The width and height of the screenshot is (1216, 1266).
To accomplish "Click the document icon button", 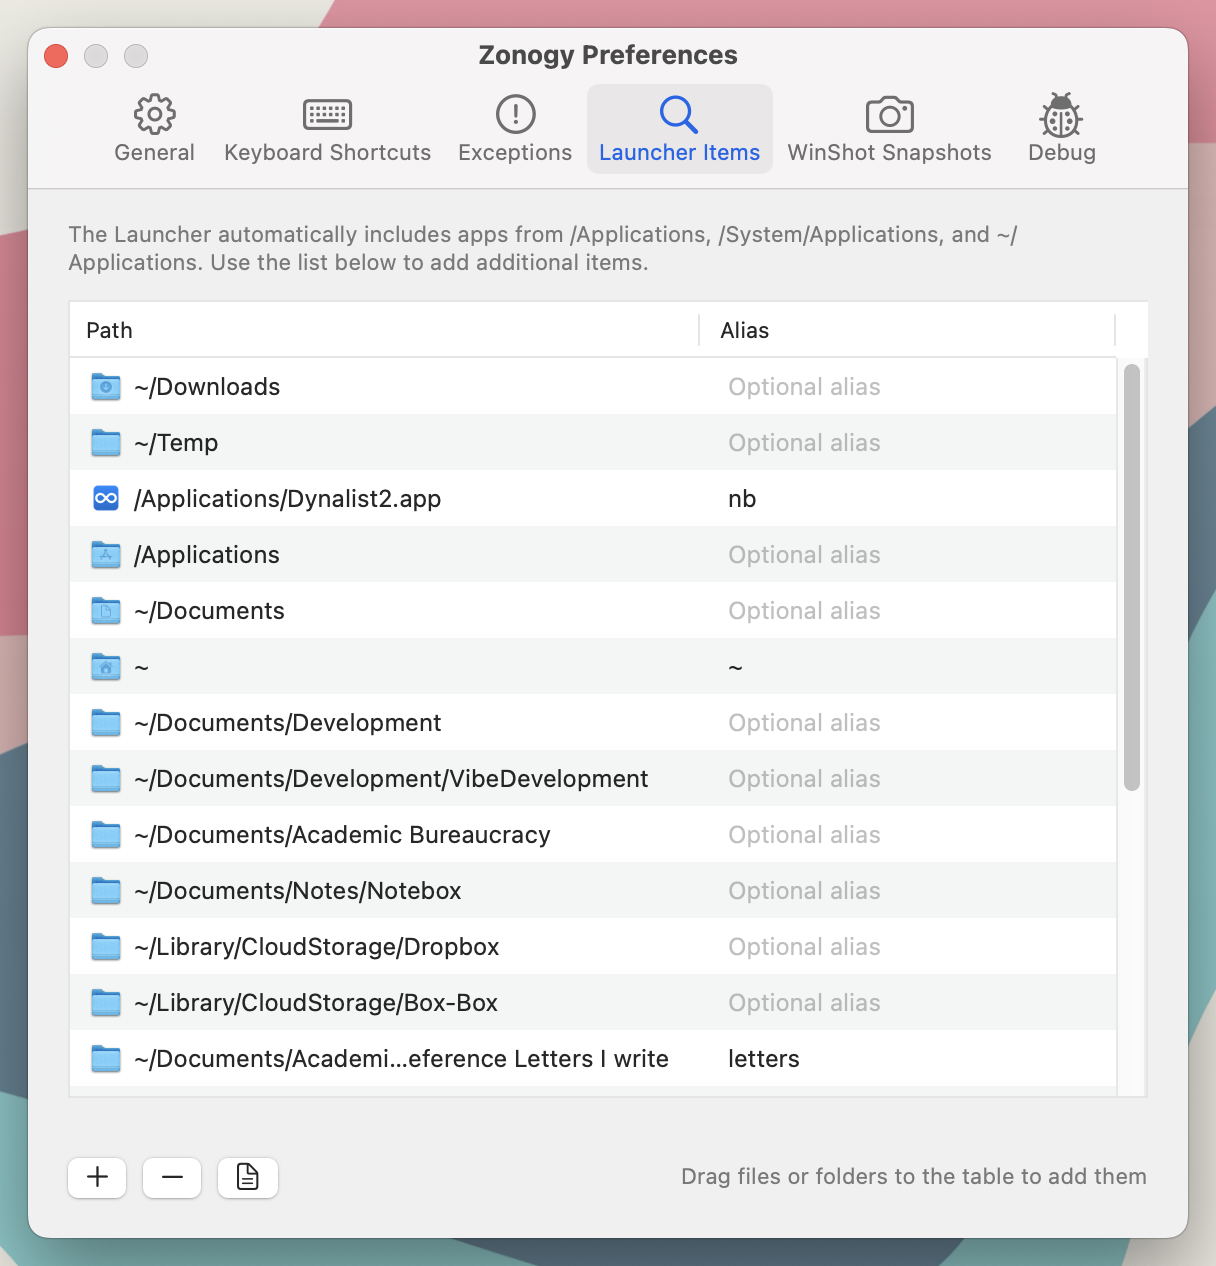I will (x=247, y=1177).
